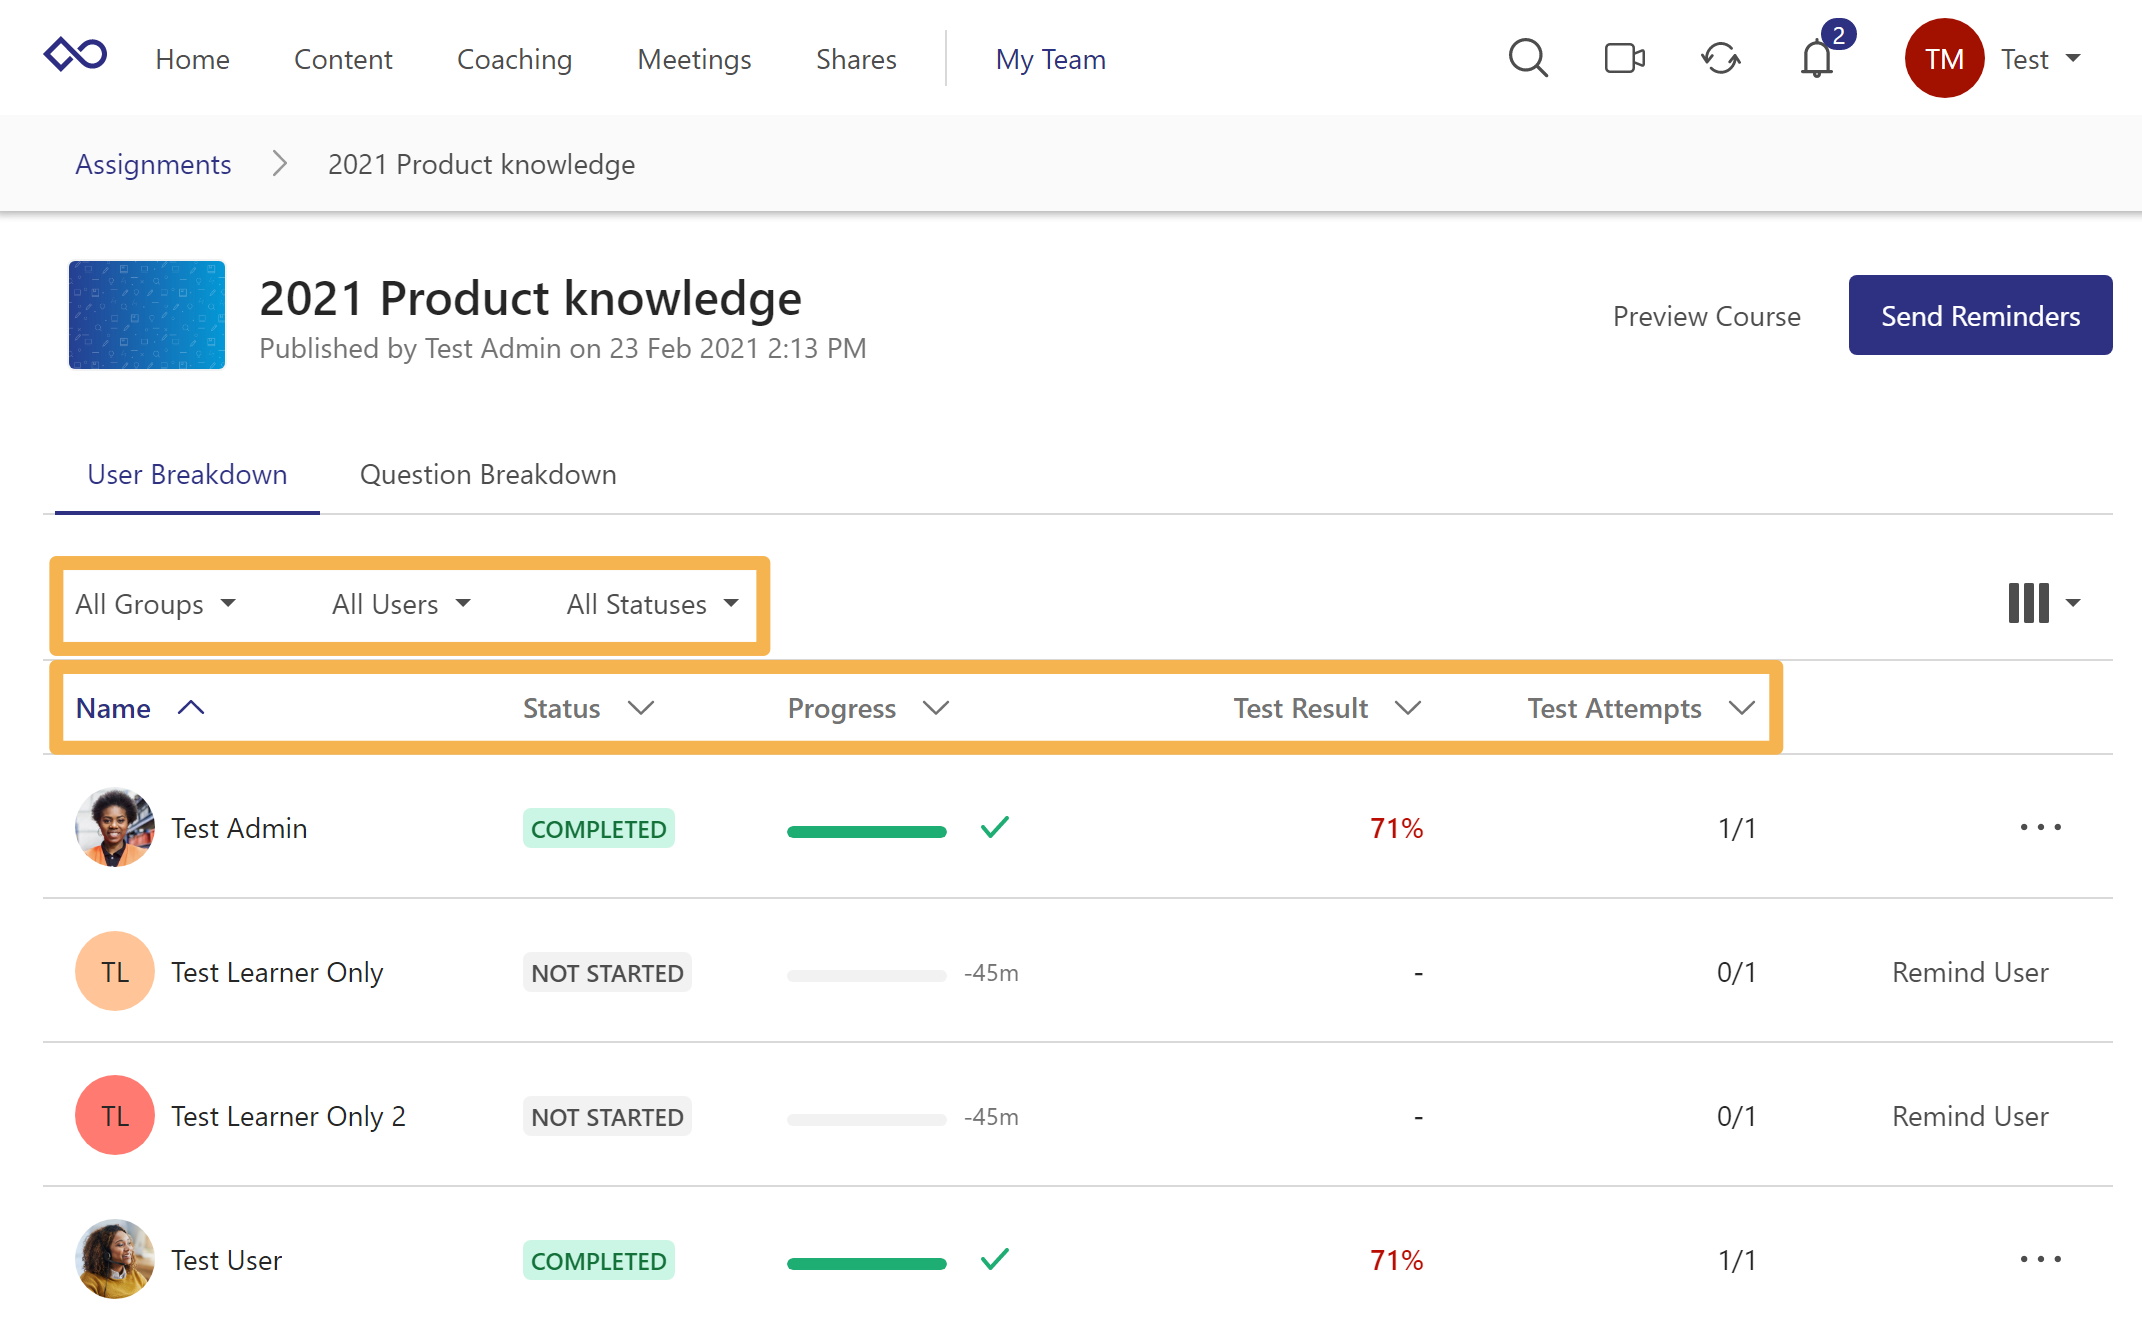Screen dimensions: 2142x1324
Task: Click the video camera icon in top bar
Action: point(1623,58)
